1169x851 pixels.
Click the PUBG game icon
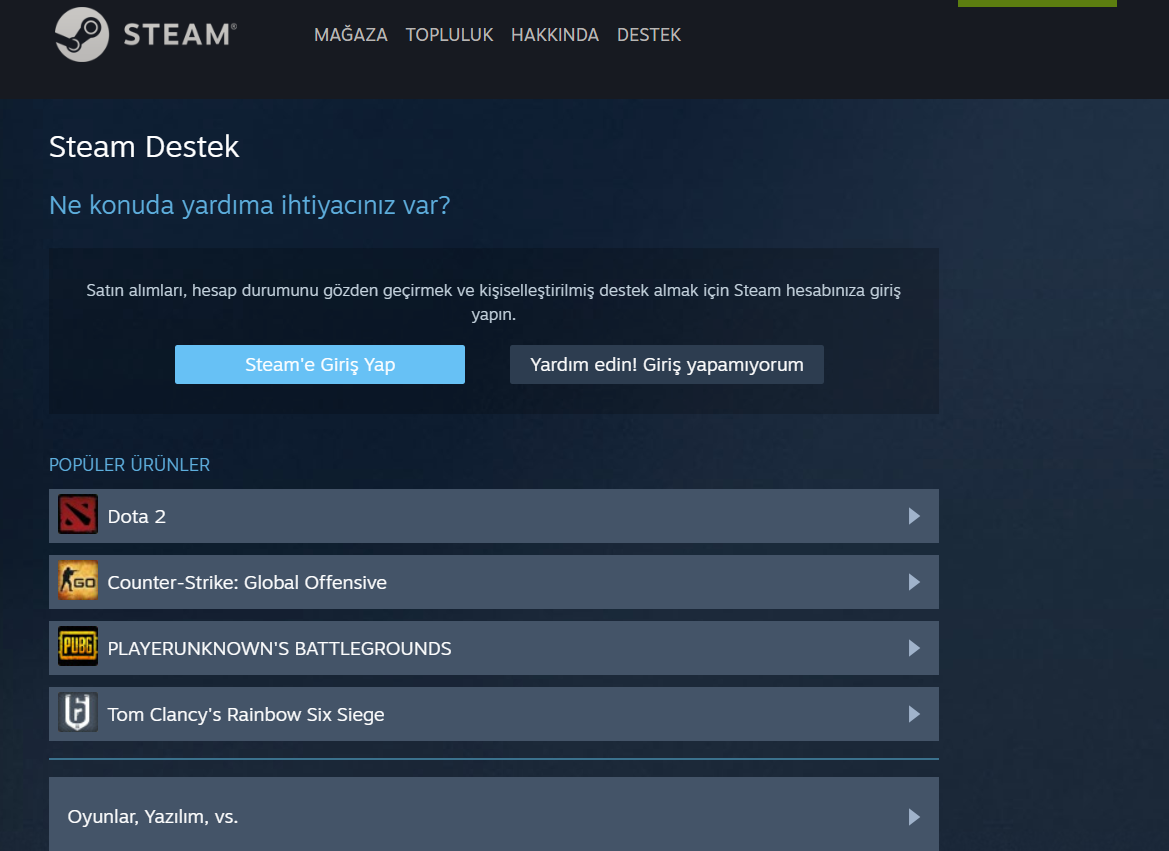(x=77, y=648)
